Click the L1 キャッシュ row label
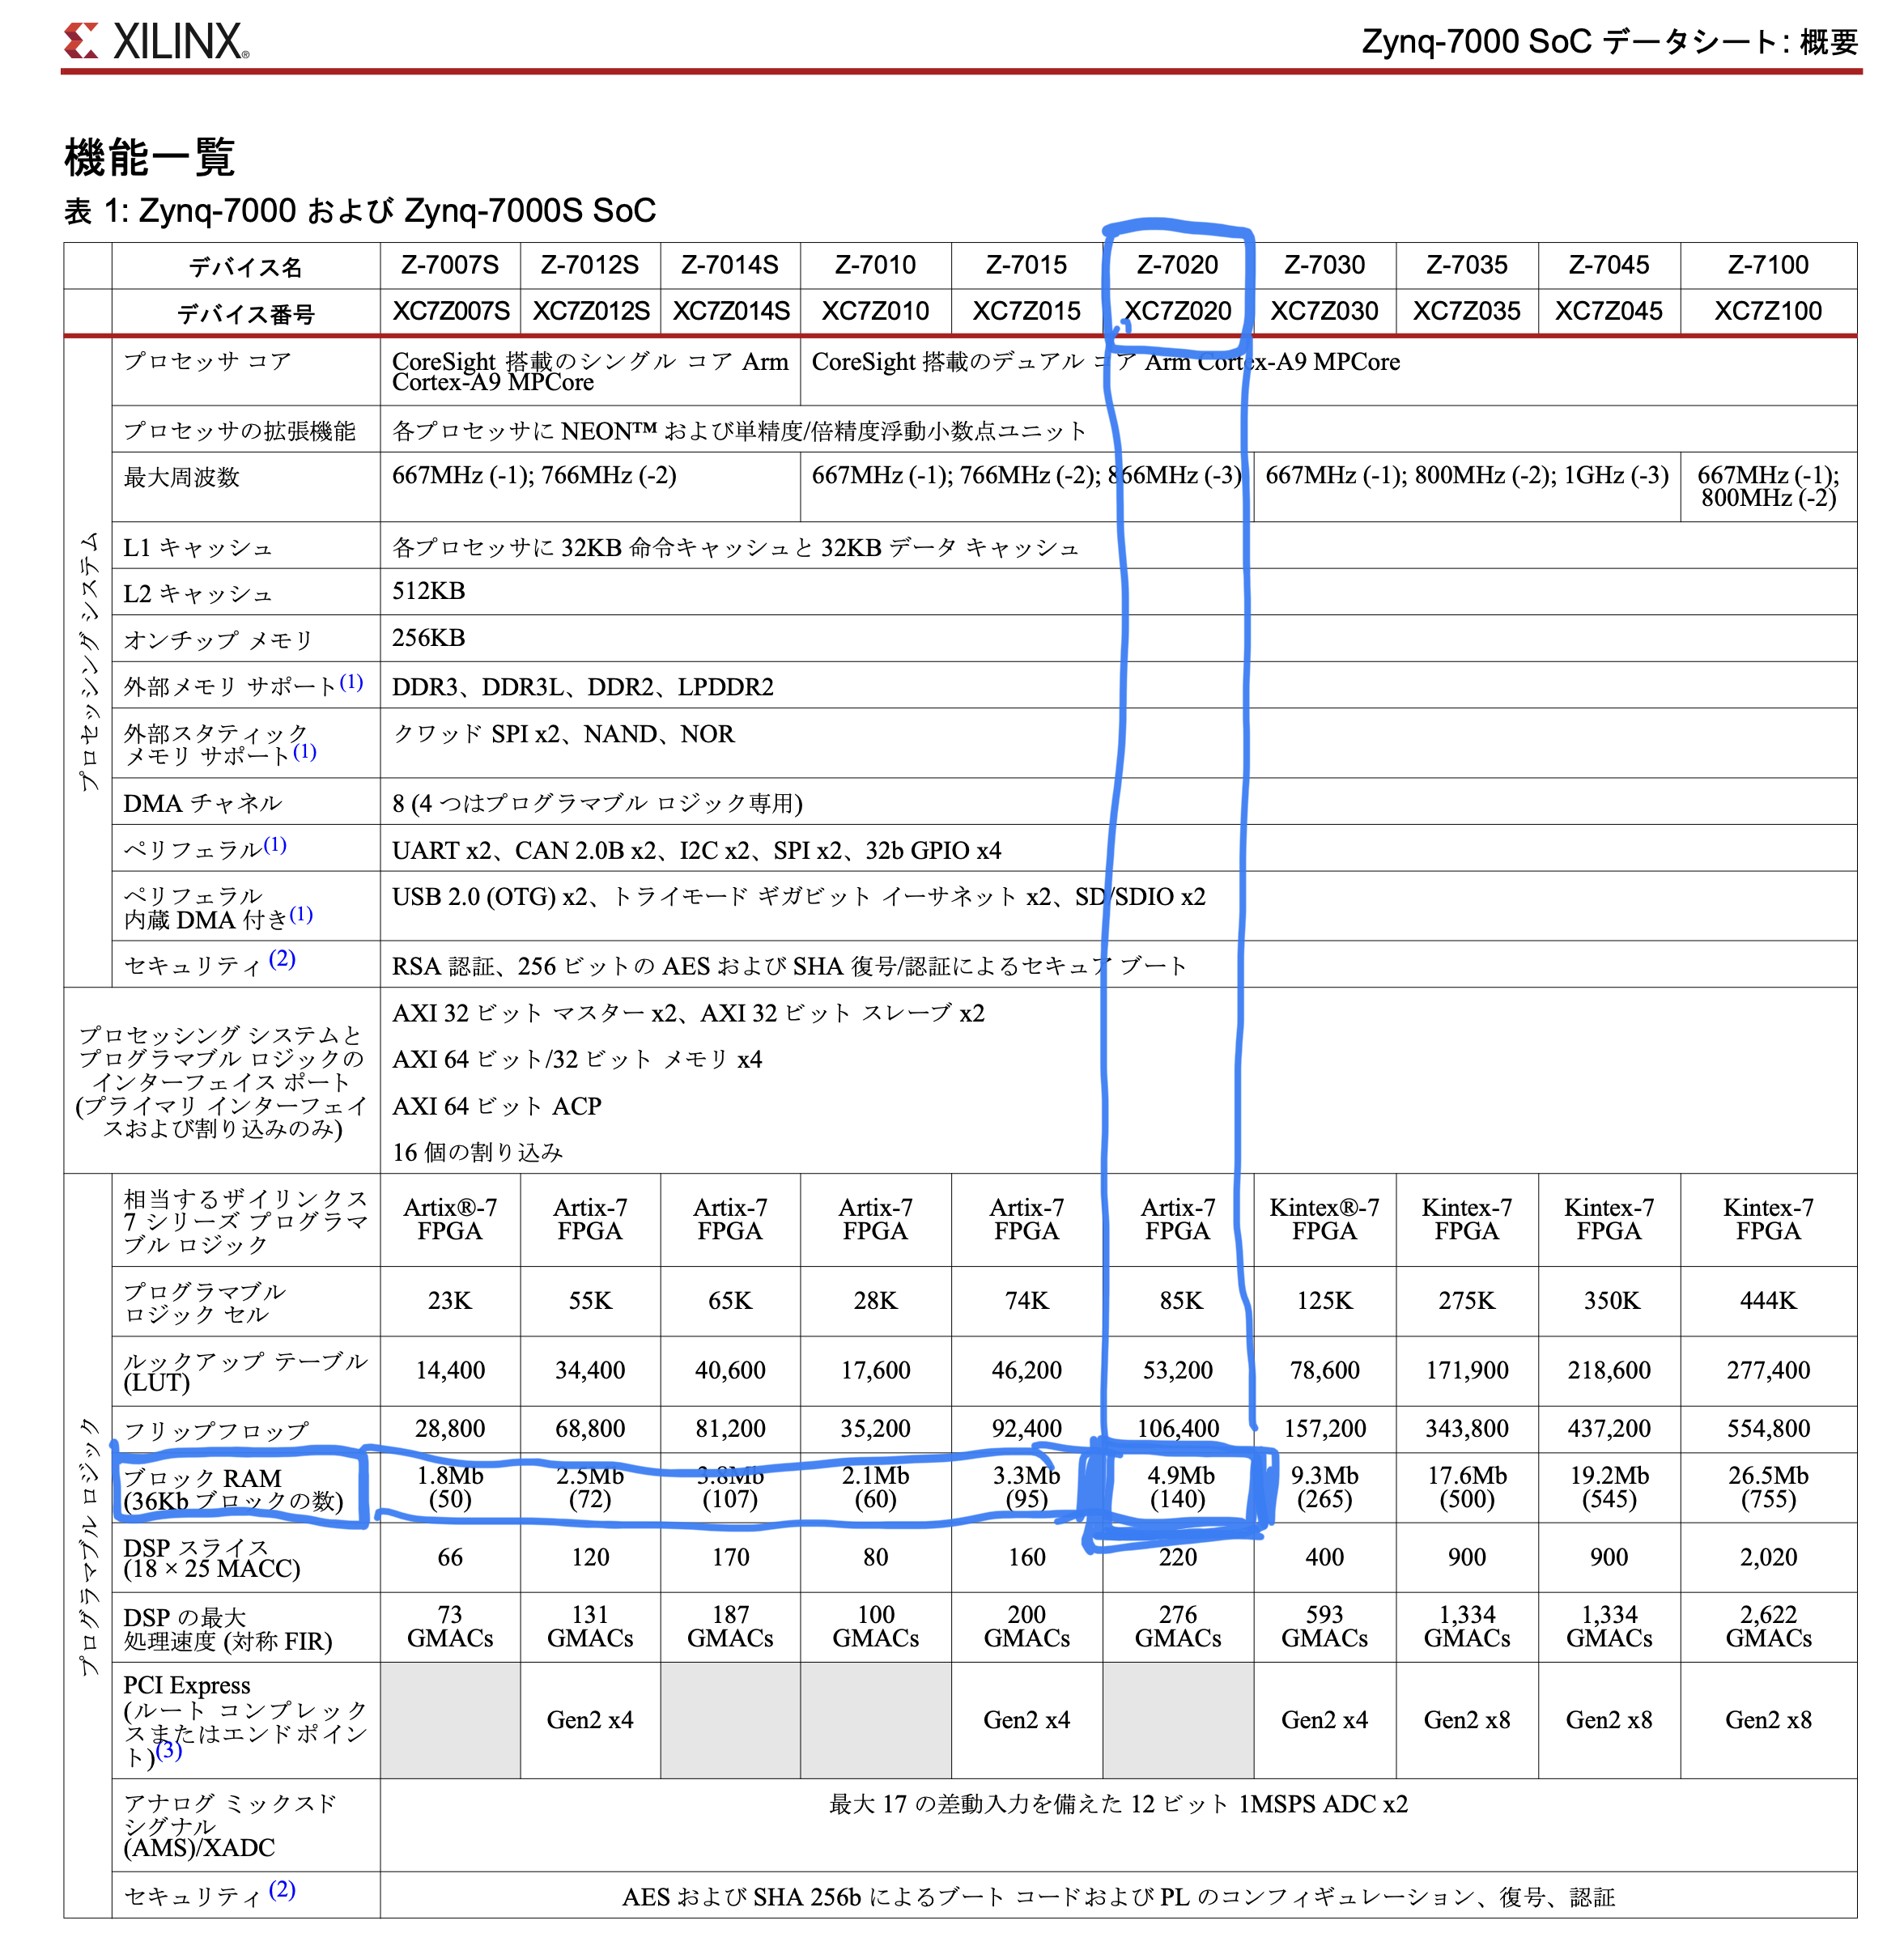1904x1933 pixels. [197, 547]
